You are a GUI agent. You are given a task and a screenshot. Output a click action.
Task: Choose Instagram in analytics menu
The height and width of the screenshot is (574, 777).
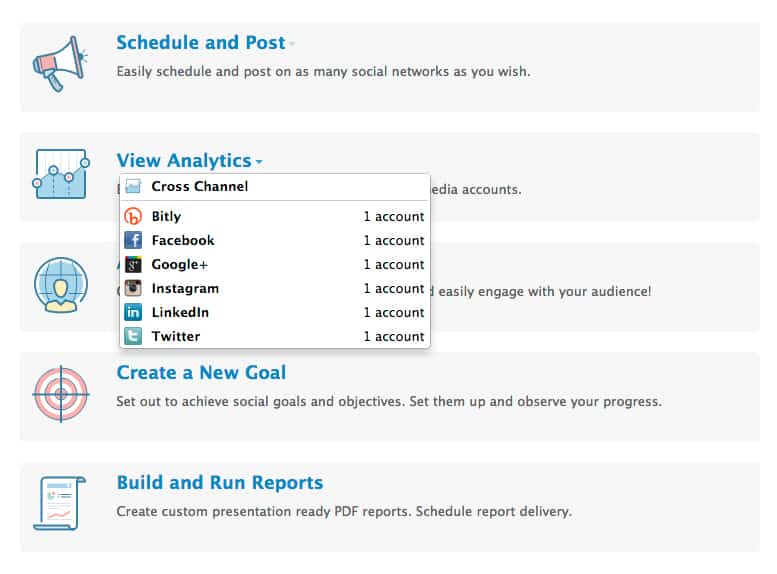pyautogui.click(x=275, y=288)
